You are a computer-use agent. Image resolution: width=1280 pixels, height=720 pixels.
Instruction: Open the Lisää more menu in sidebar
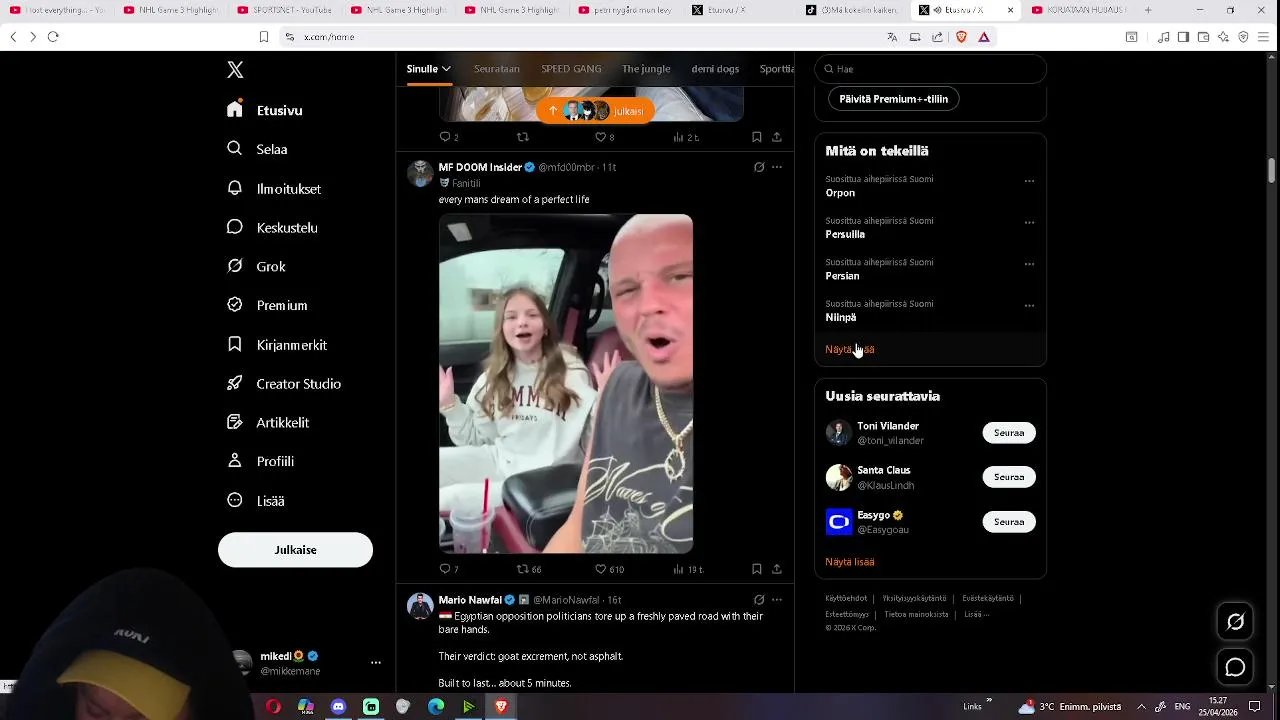[x=257, y=501]
